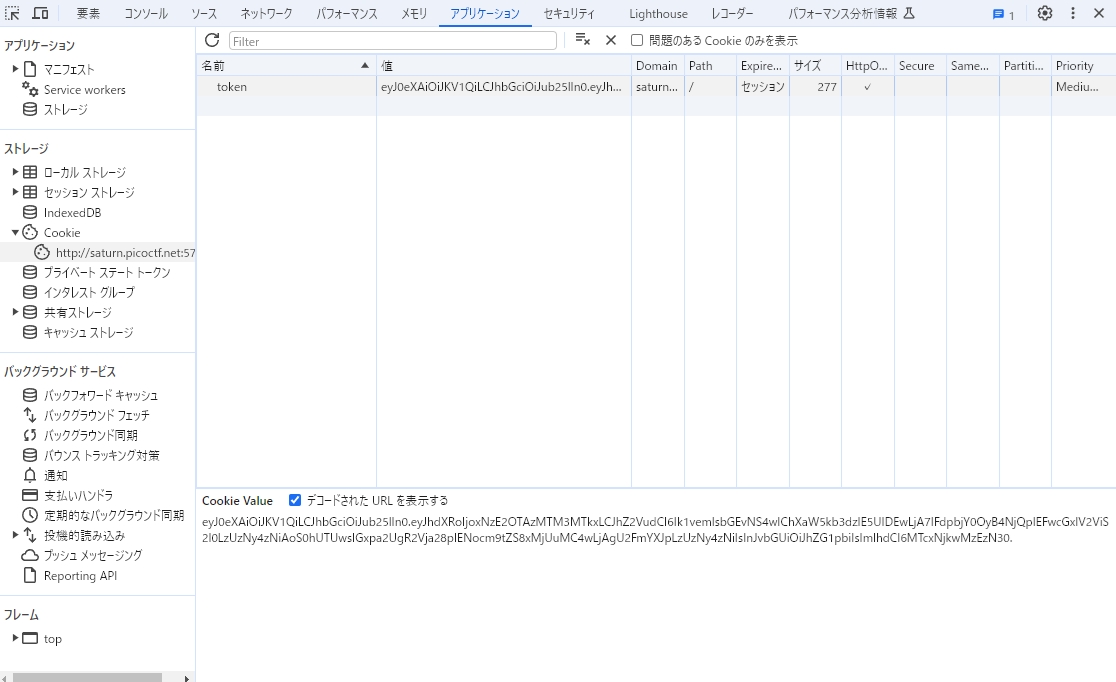Toggle the device toolbar icon
Viewport: 1116px width, 682px height.
pyautogui.click(x=41, y=14)
